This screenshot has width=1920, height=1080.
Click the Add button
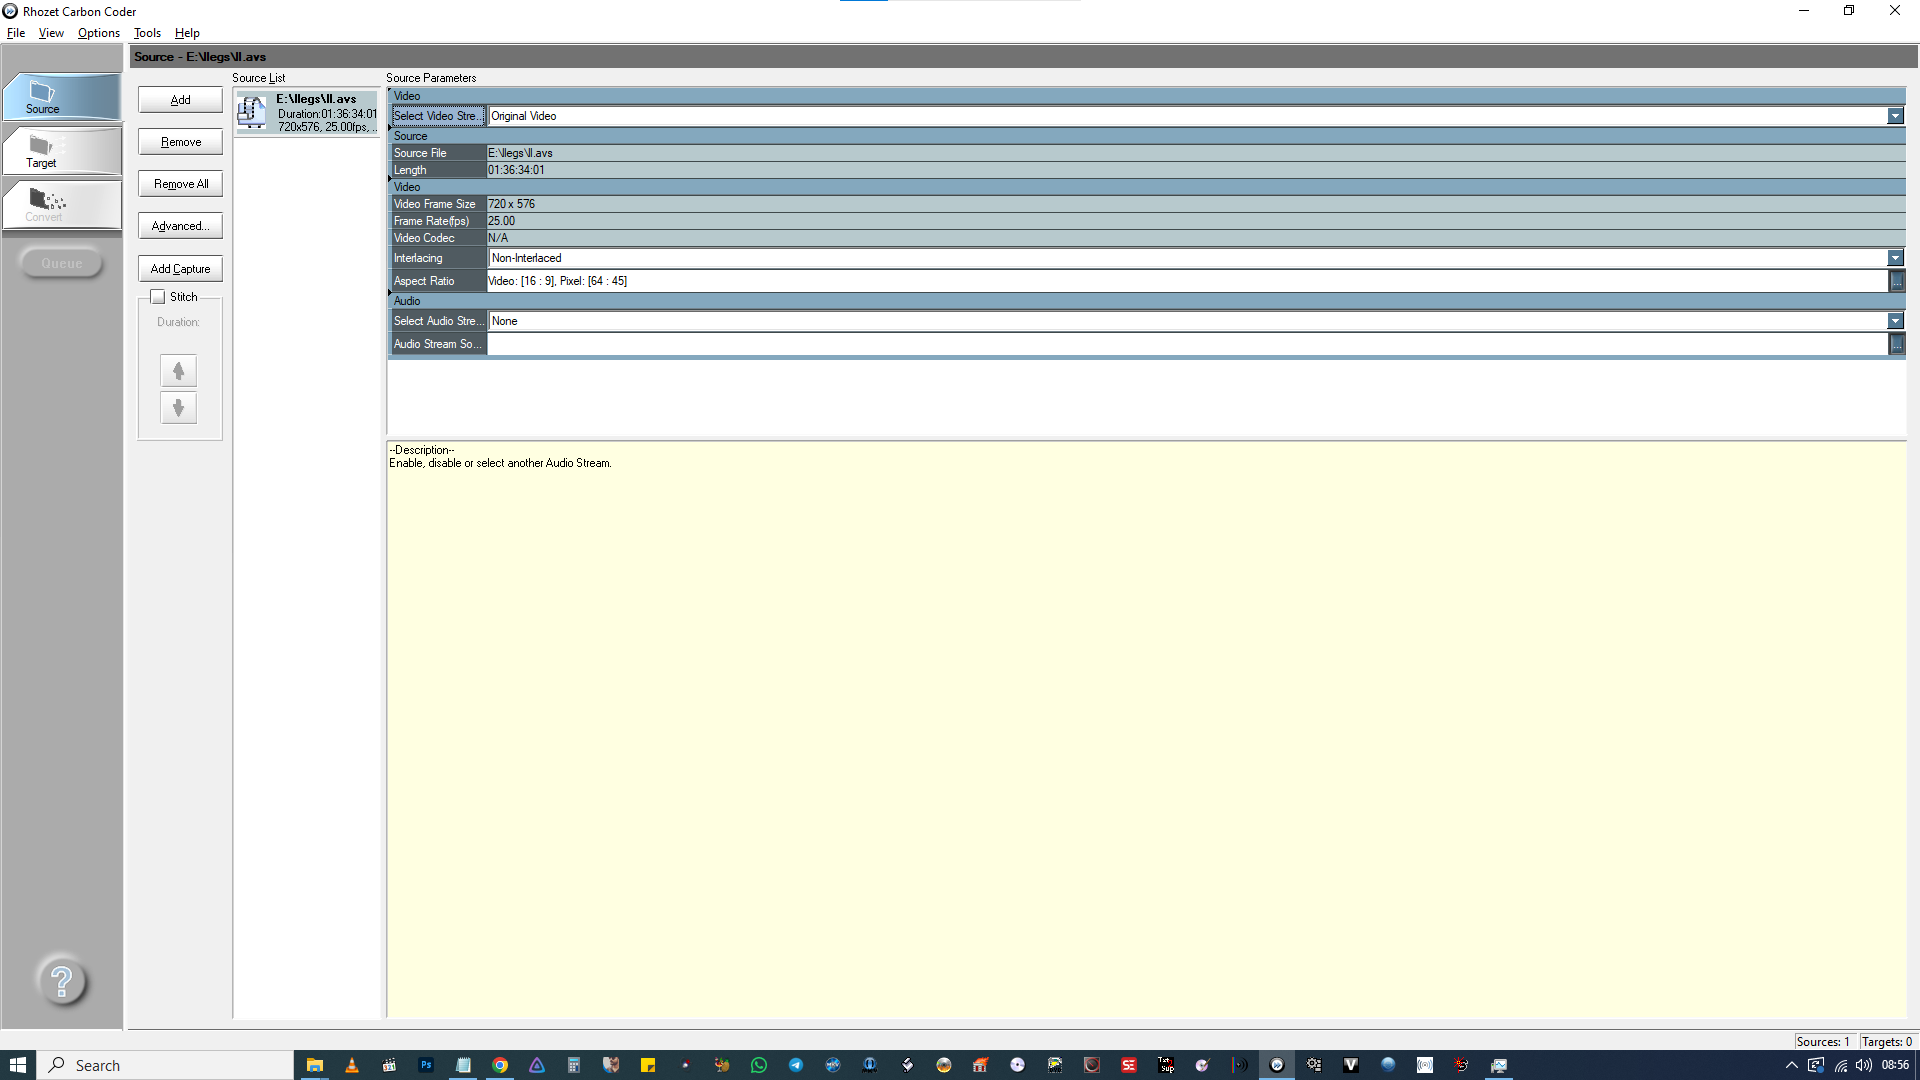pyautogui.click(x=180, y=100)
